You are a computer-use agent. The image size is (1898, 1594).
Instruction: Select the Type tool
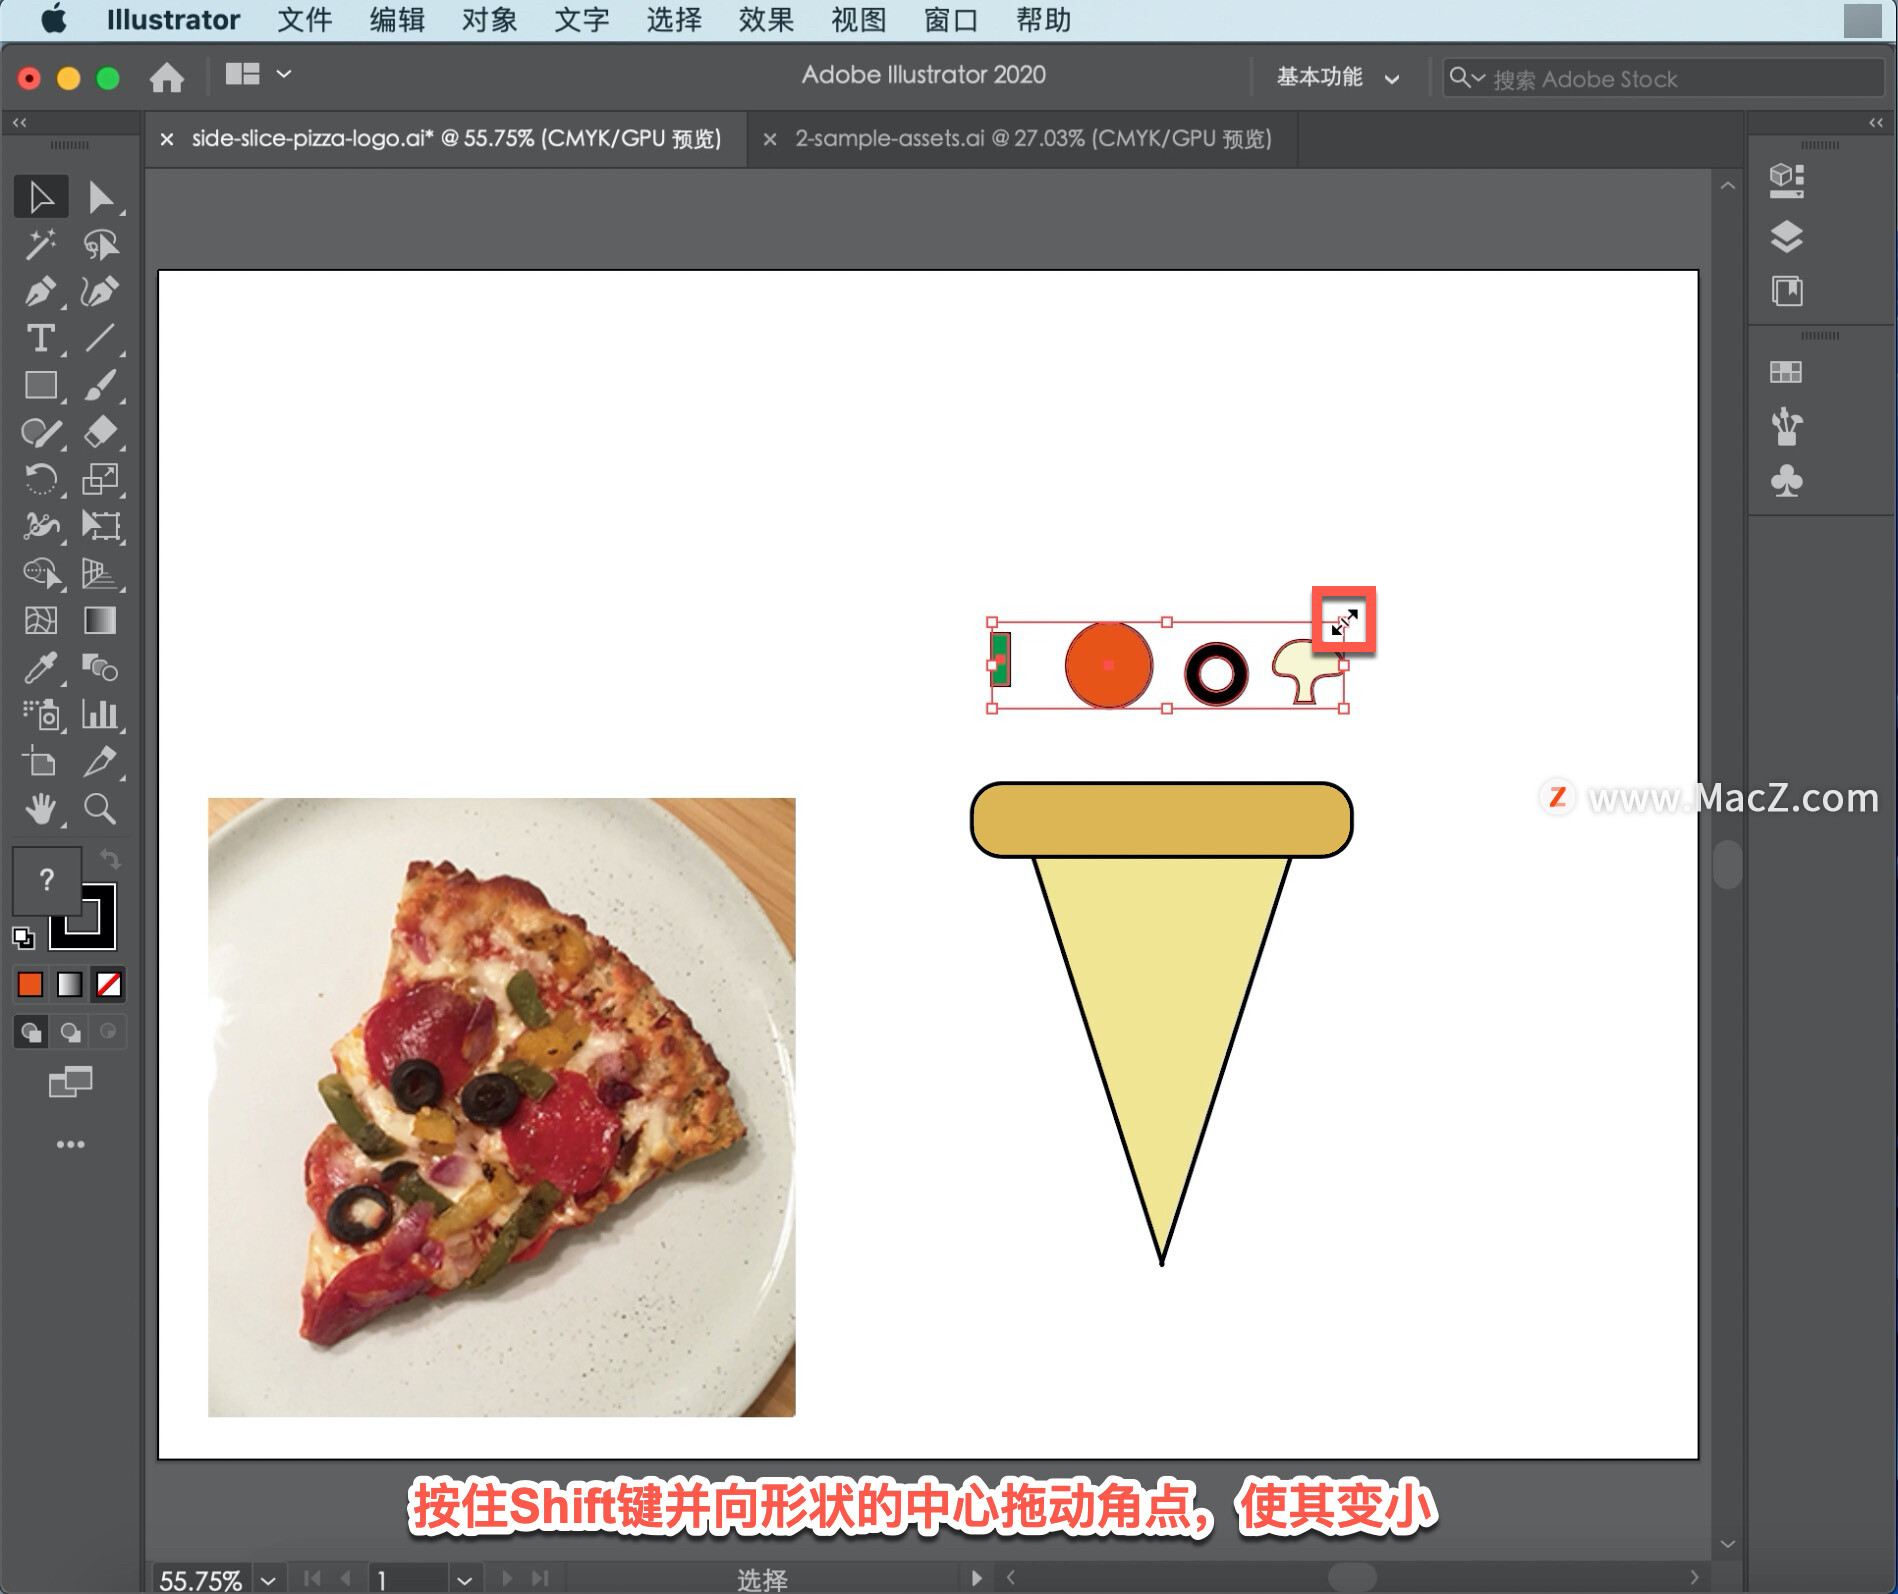[x=41, y=338]
